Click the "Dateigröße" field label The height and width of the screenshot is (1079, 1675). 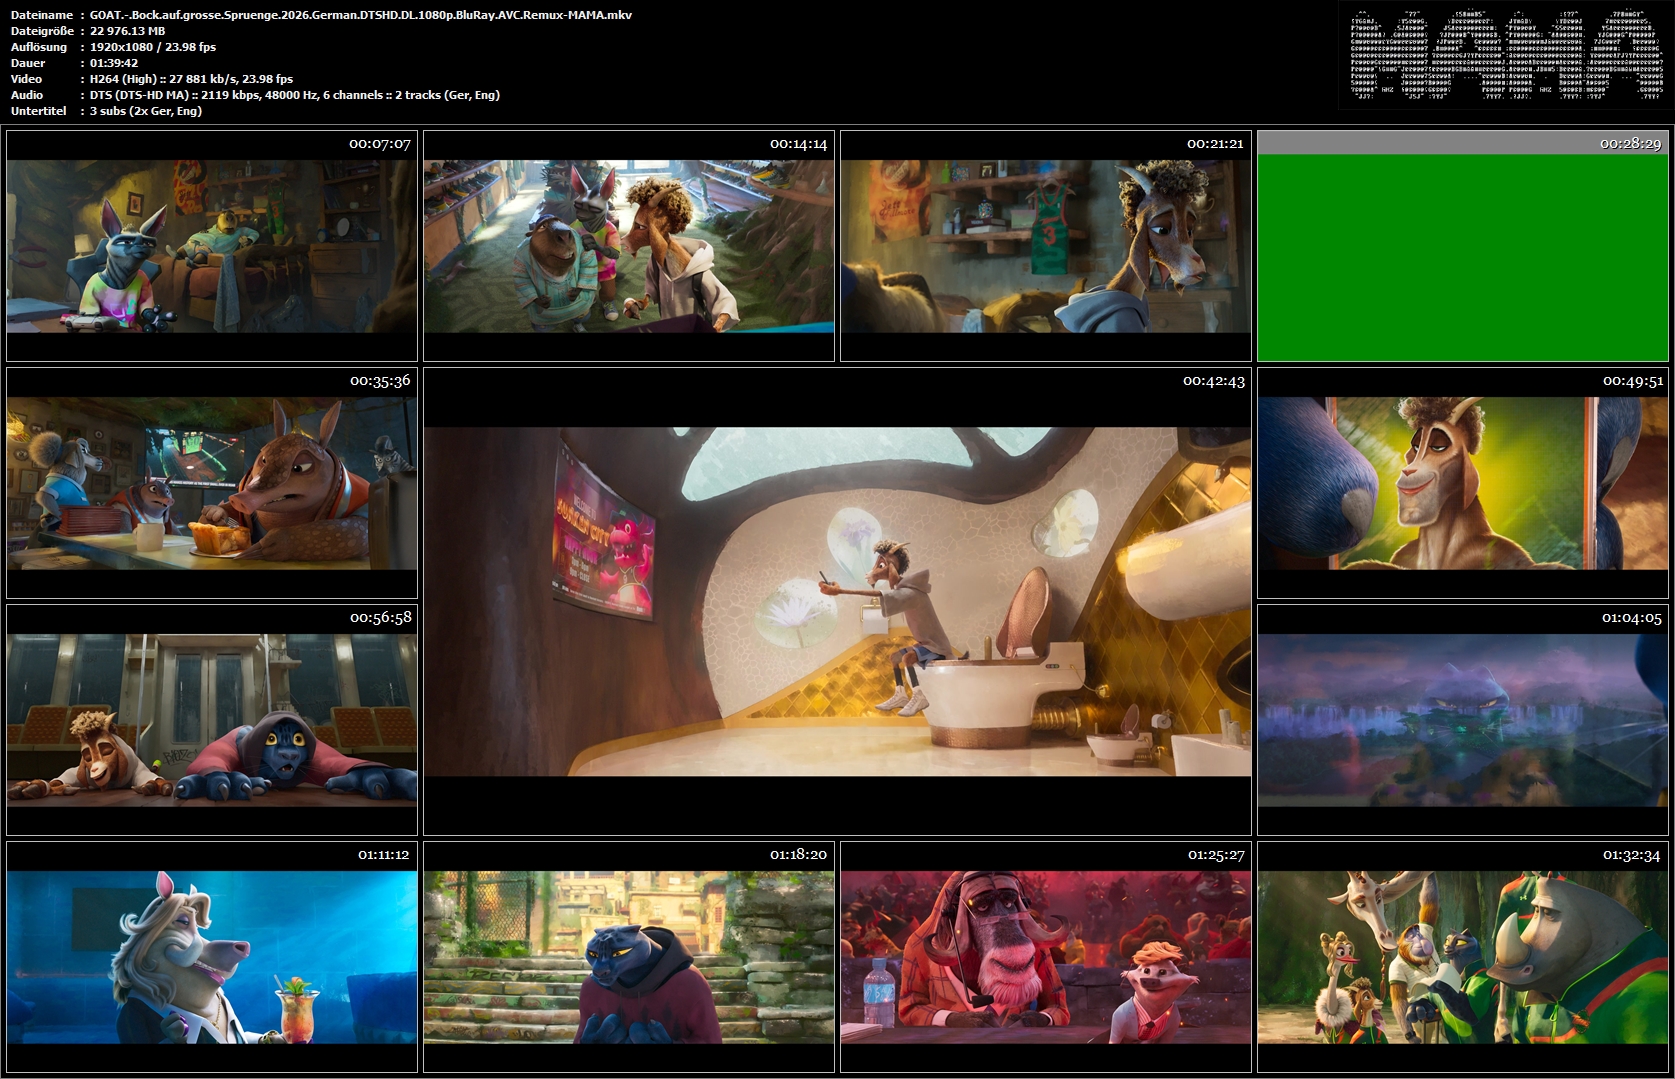point(42,31)
